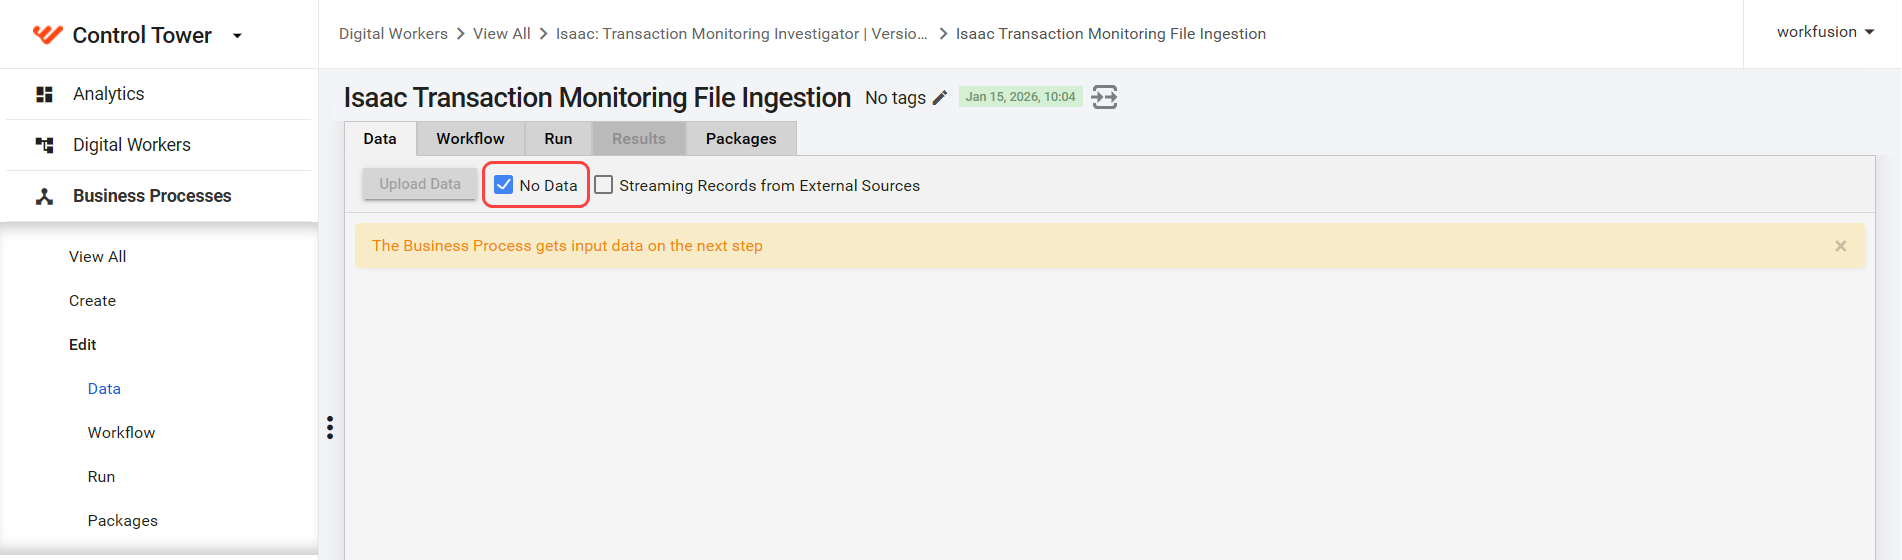Image resolution: width=1902 pixels, height=560 pixels.
Task: Click the Business Processes icon
Action: click(x=44, y=196)
